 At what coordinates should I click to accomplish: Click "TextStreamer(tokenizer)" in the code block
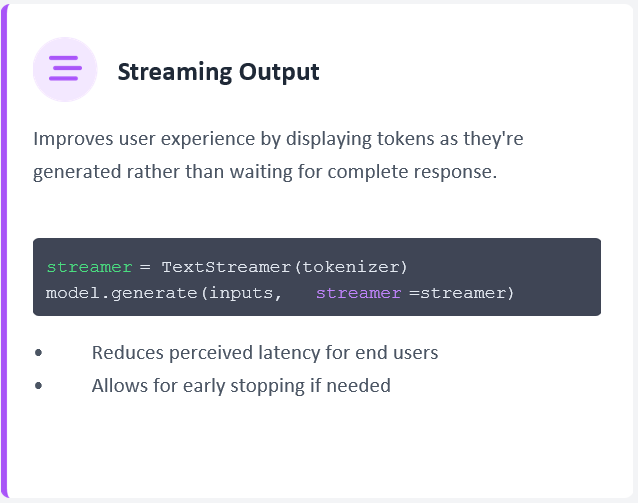pyautogui.click(x=284, y=267)
